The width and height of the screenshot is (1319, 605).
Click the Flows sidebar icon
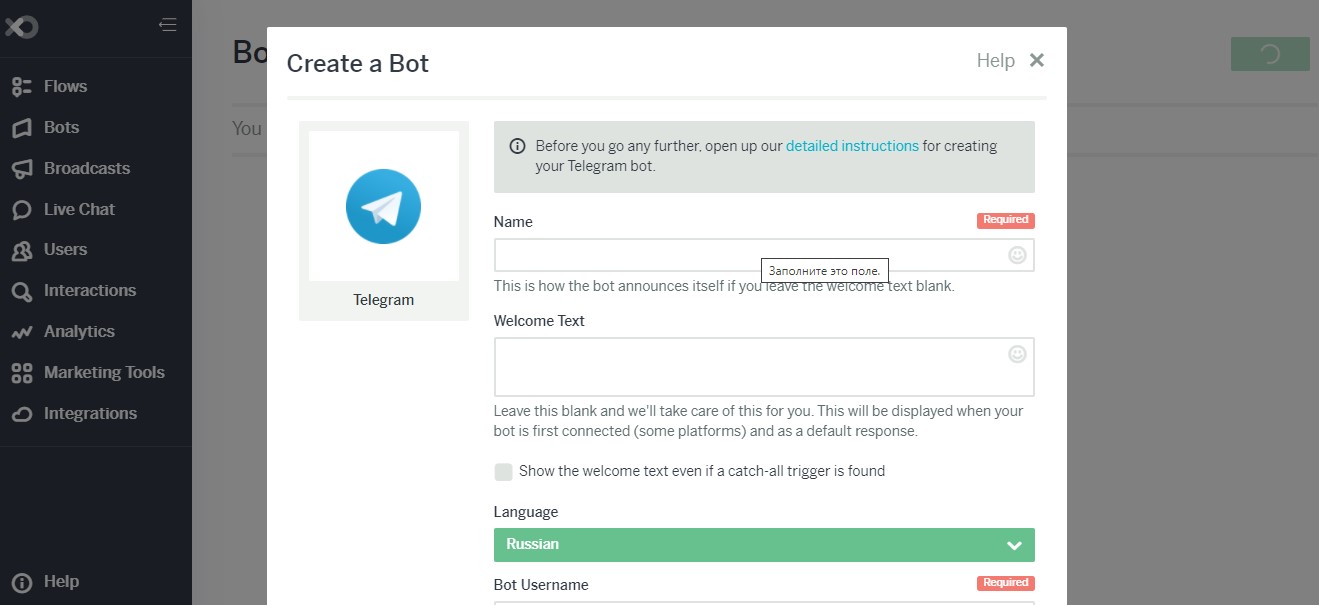point(22,87)
